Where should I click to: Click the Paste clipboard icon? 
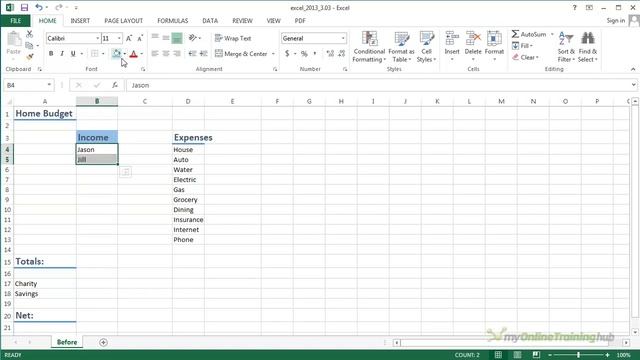coord(13,40)
